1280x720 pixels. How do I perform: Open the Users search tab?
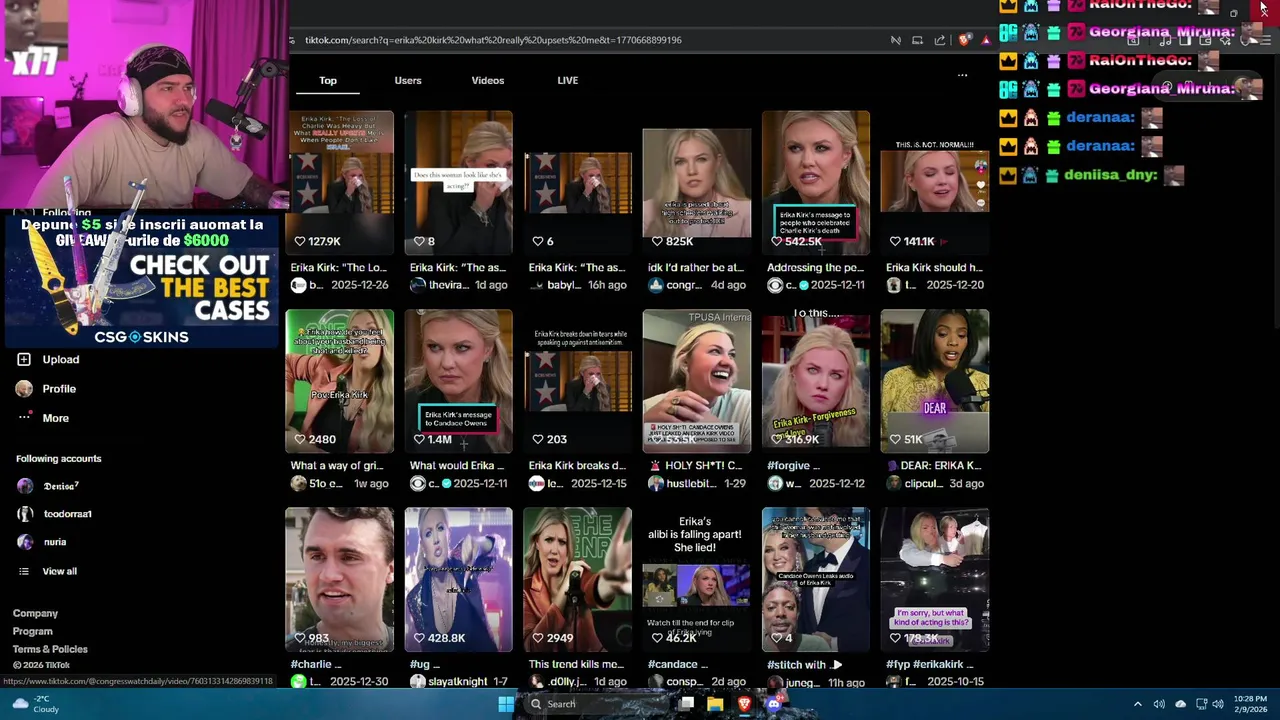click(x=408, y=80)
